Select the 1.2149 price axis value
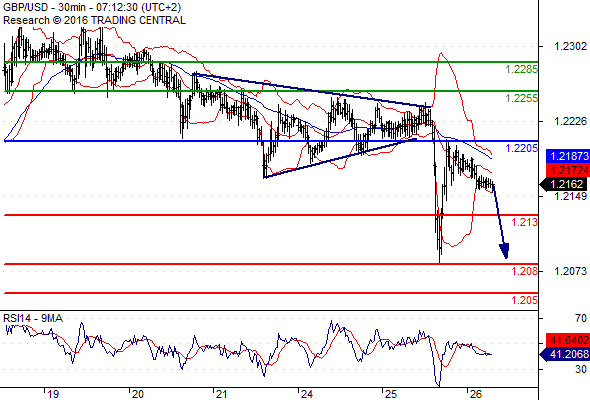 [570, 196]
